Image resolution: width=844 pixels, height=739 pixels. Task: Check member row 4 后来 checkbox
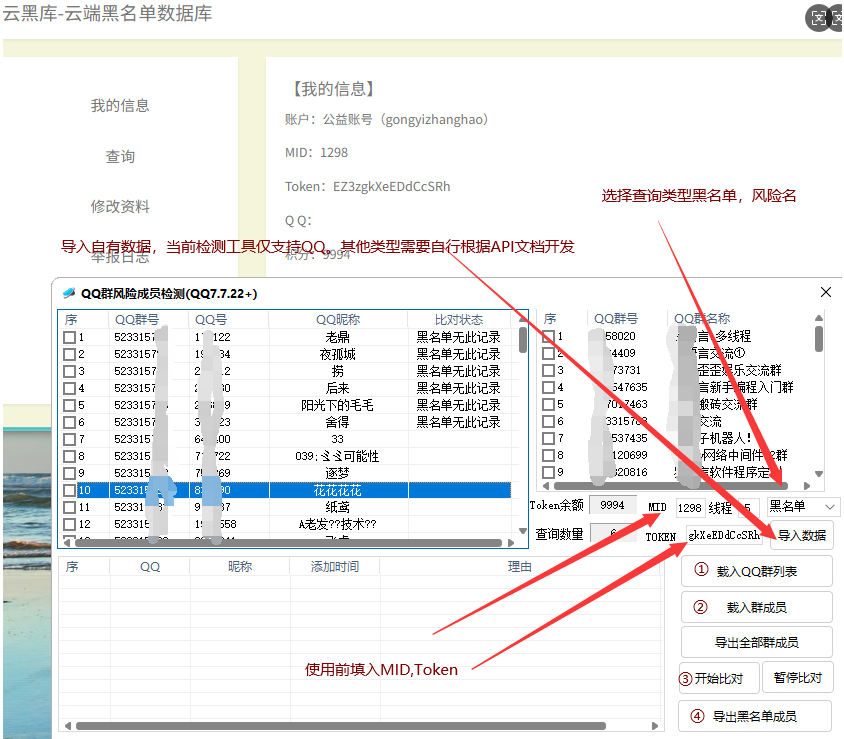pos(69,389)
